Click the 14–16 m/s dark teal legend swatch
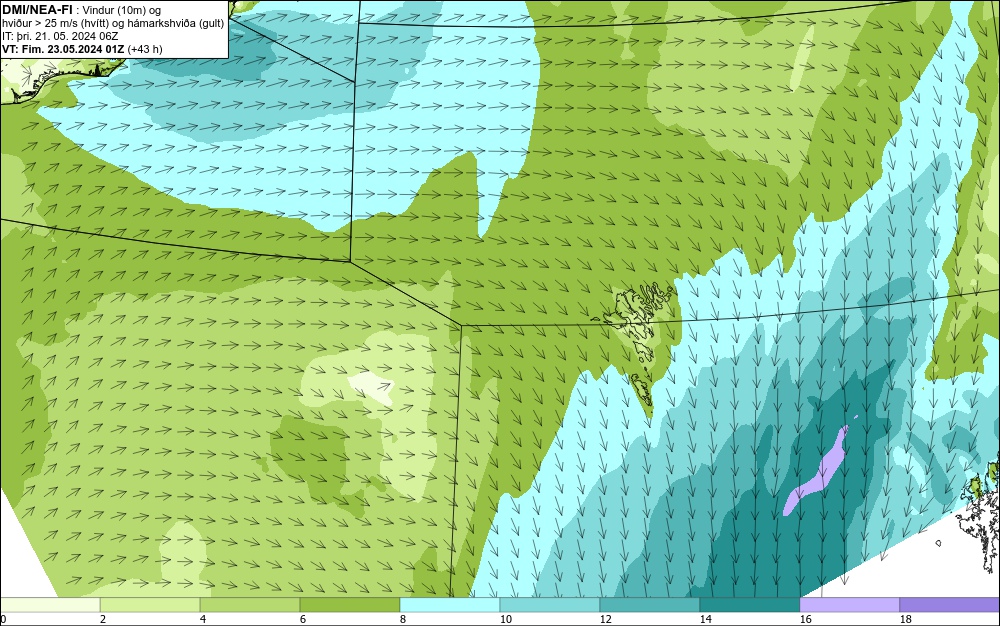Image resolution: width=1000 pixels, height=626 pixels. click(749, 605)
